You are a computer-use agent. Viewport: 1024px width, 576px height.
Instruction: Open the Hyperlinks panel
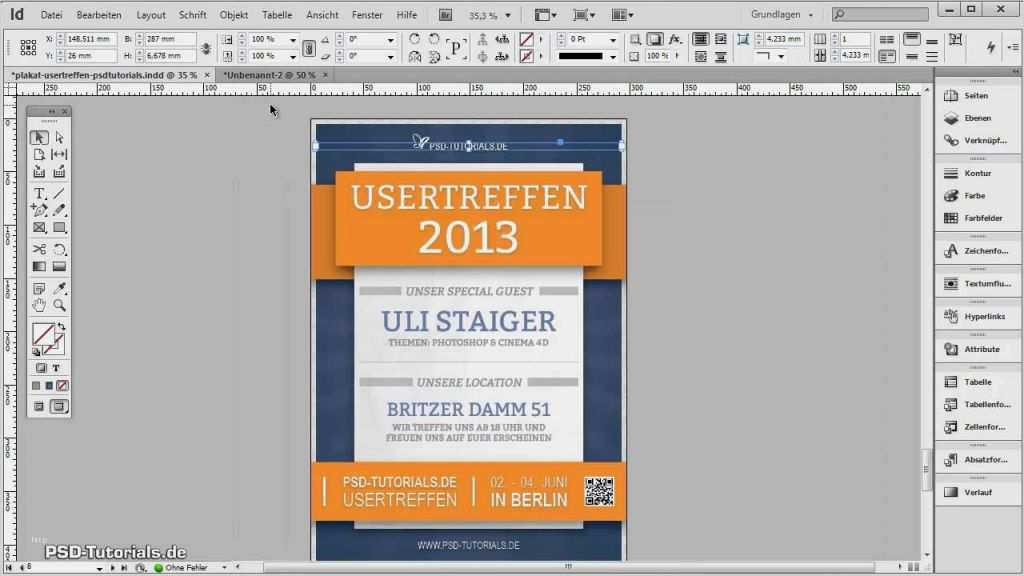(x=980, y=316)
